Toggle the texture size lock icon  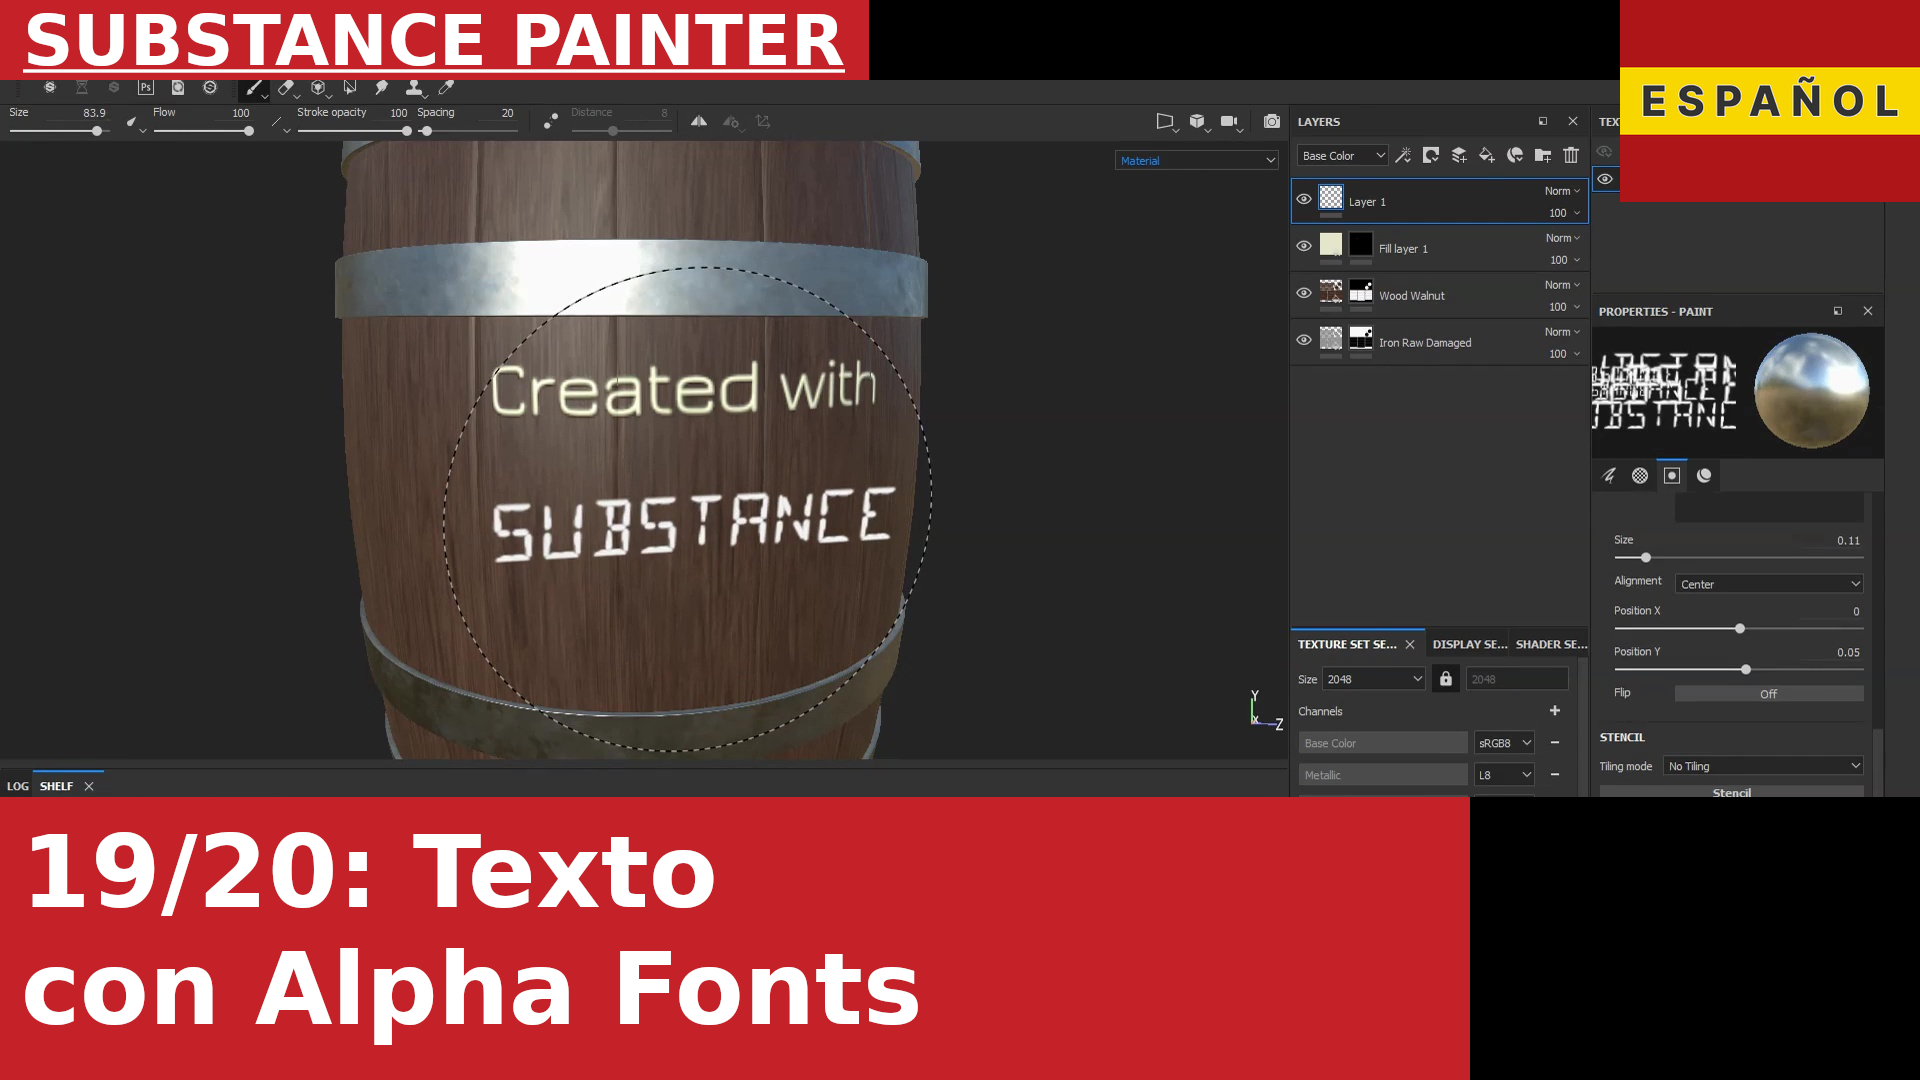[1446, 679]
